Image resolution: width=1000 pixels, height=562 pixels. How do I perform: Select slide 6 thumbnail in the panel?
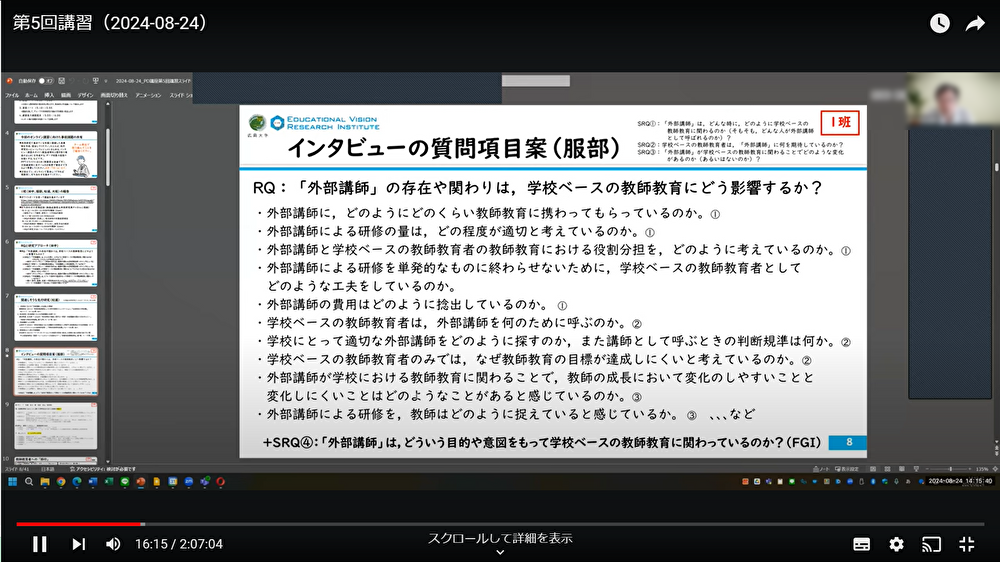[x=56, y=263]
